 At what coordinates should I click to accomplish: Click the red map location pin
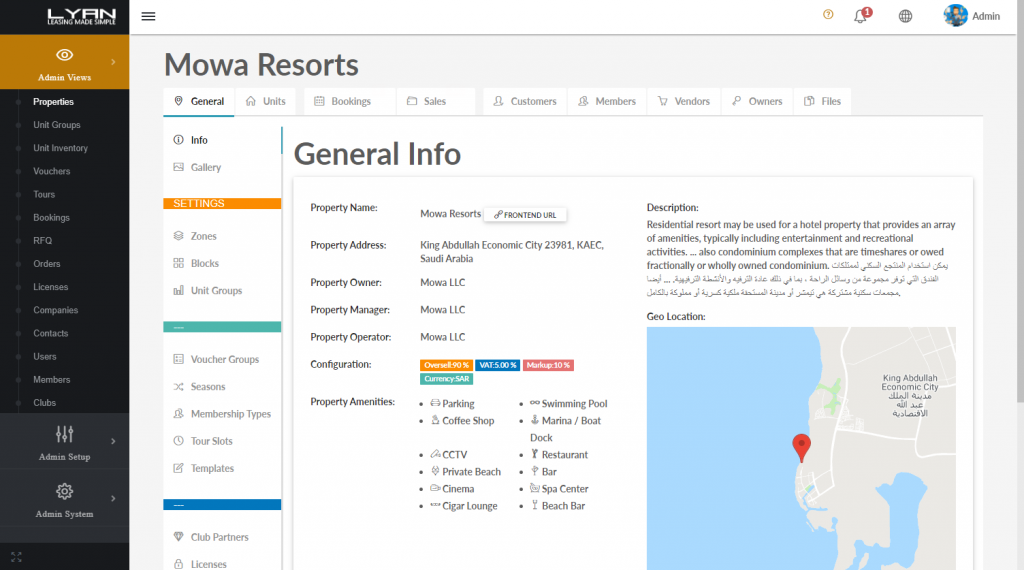(801, 447)
